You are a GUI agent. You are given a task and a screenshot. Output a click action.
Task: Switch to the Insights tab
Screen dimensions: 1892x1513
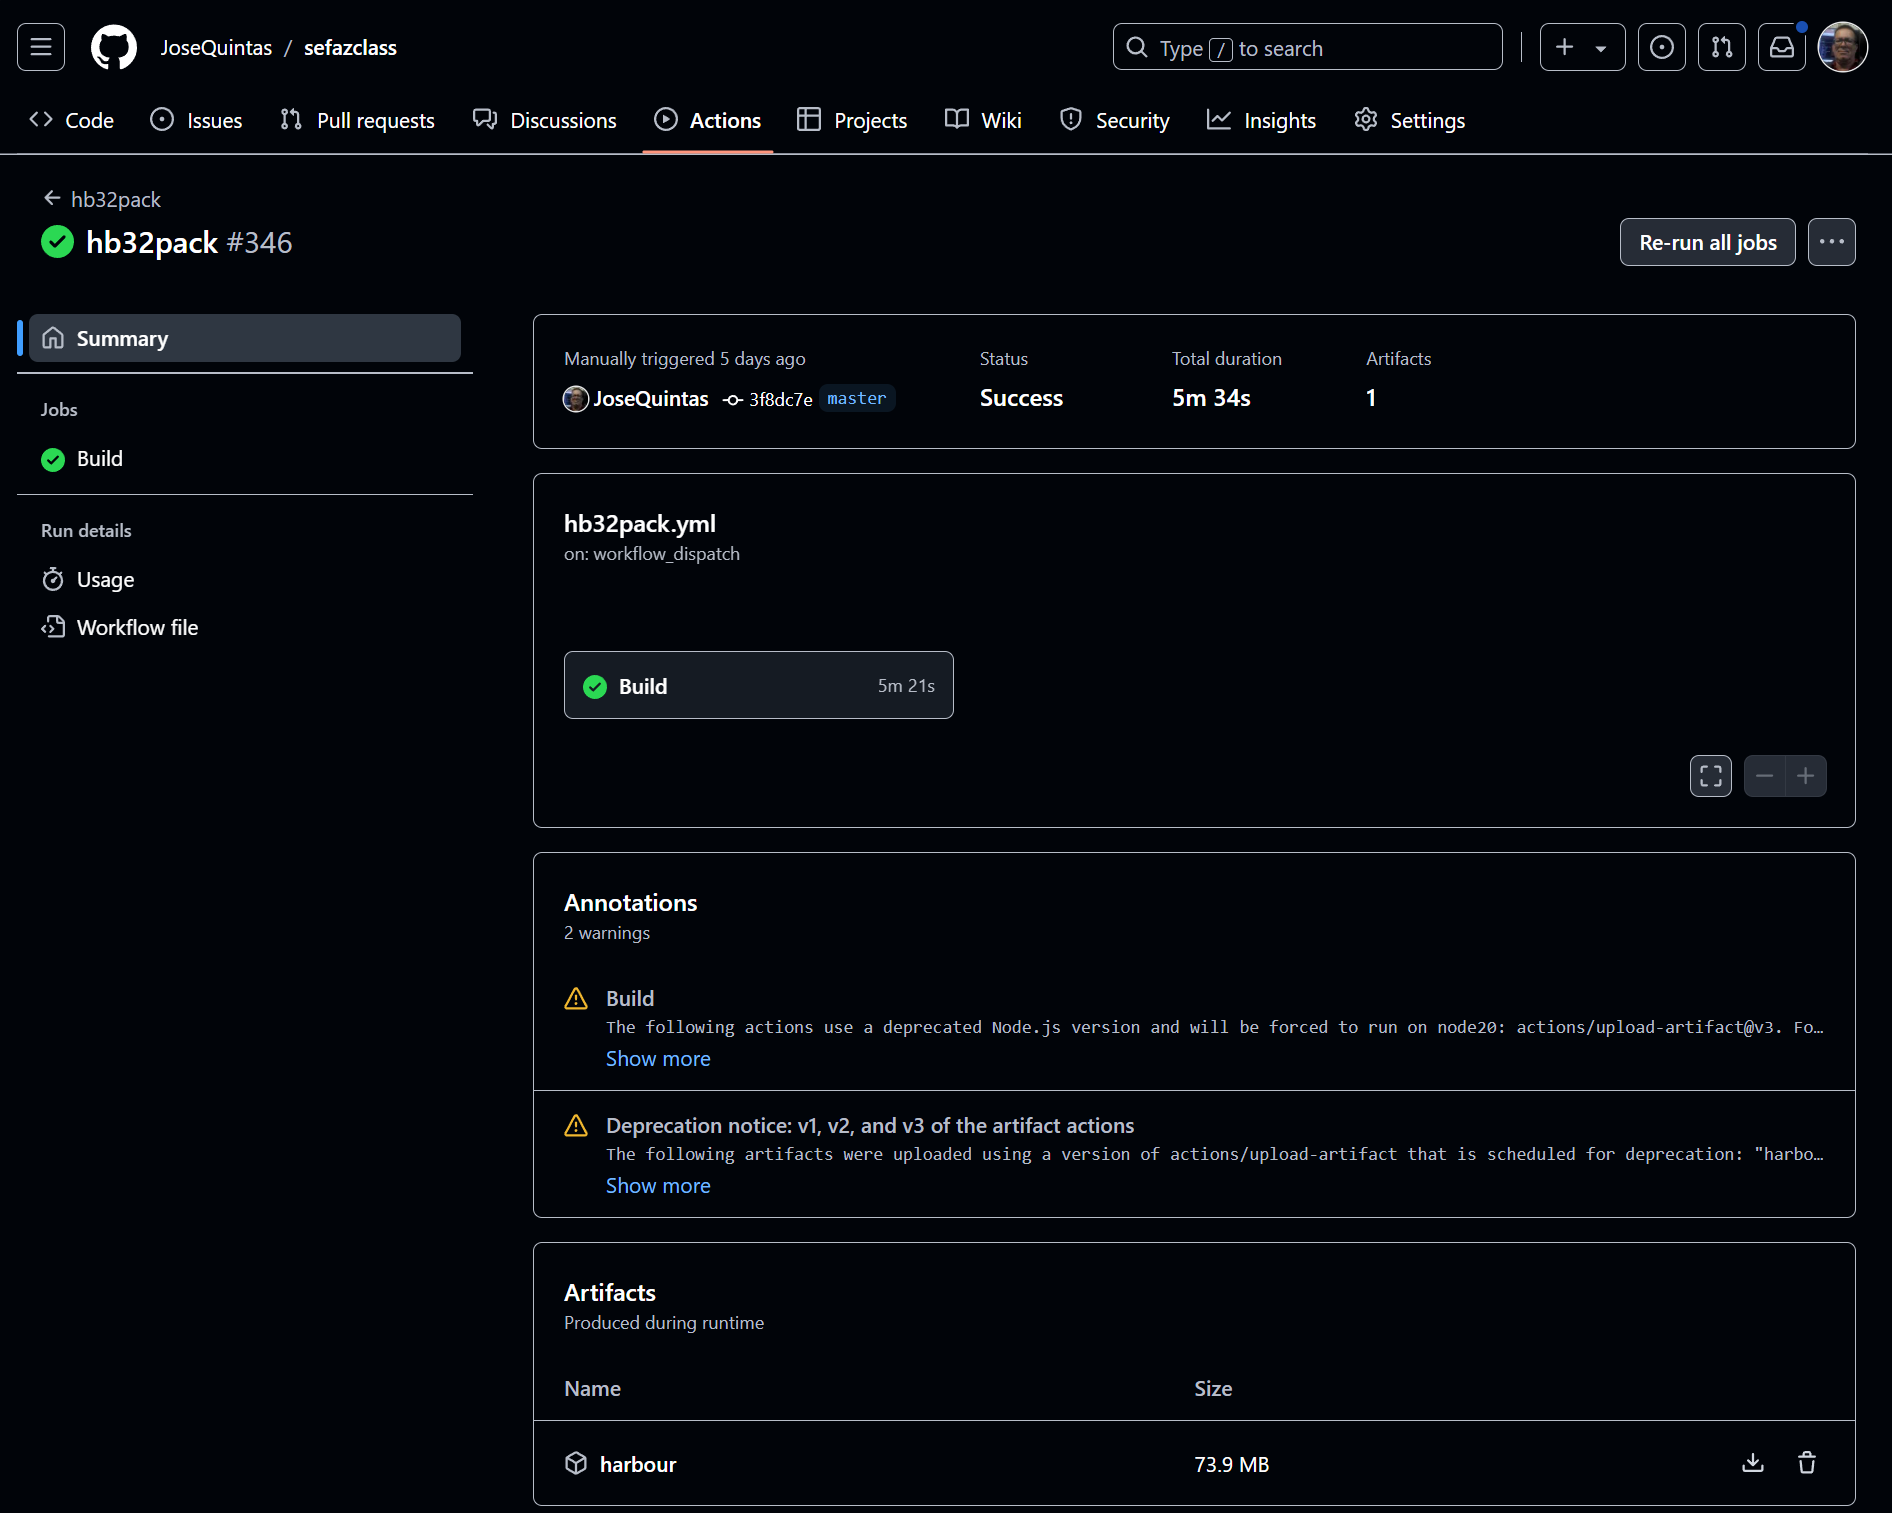point(1262,120)
